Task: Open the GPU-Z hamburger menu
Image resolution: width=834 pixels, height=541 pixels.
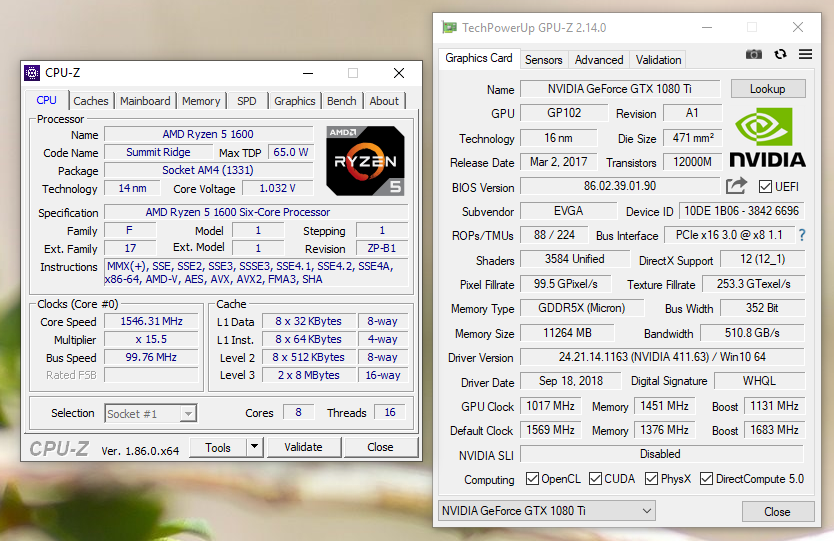Action: click(x=805, y=54)
